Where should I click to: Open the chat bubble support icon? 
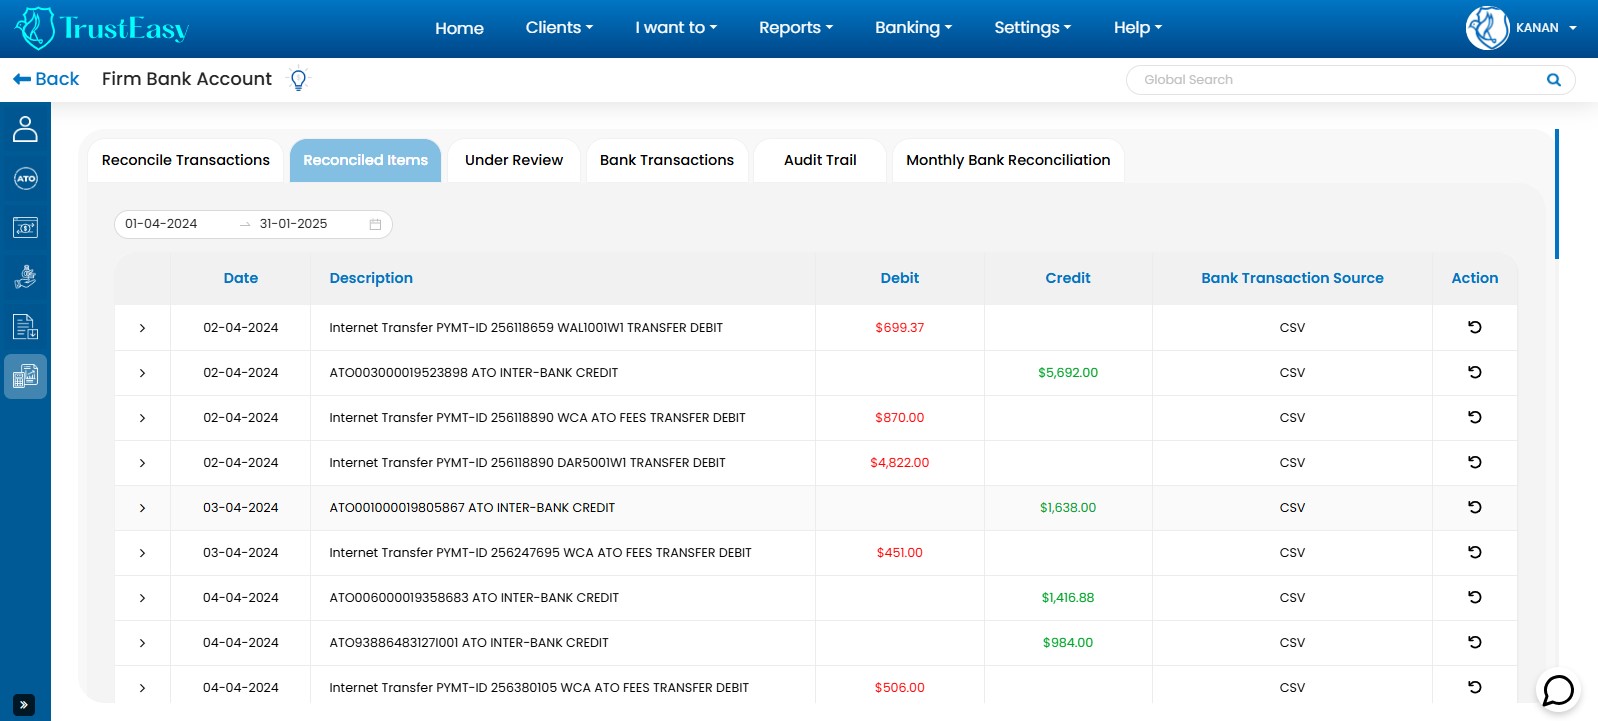(x=1558, y=690)
